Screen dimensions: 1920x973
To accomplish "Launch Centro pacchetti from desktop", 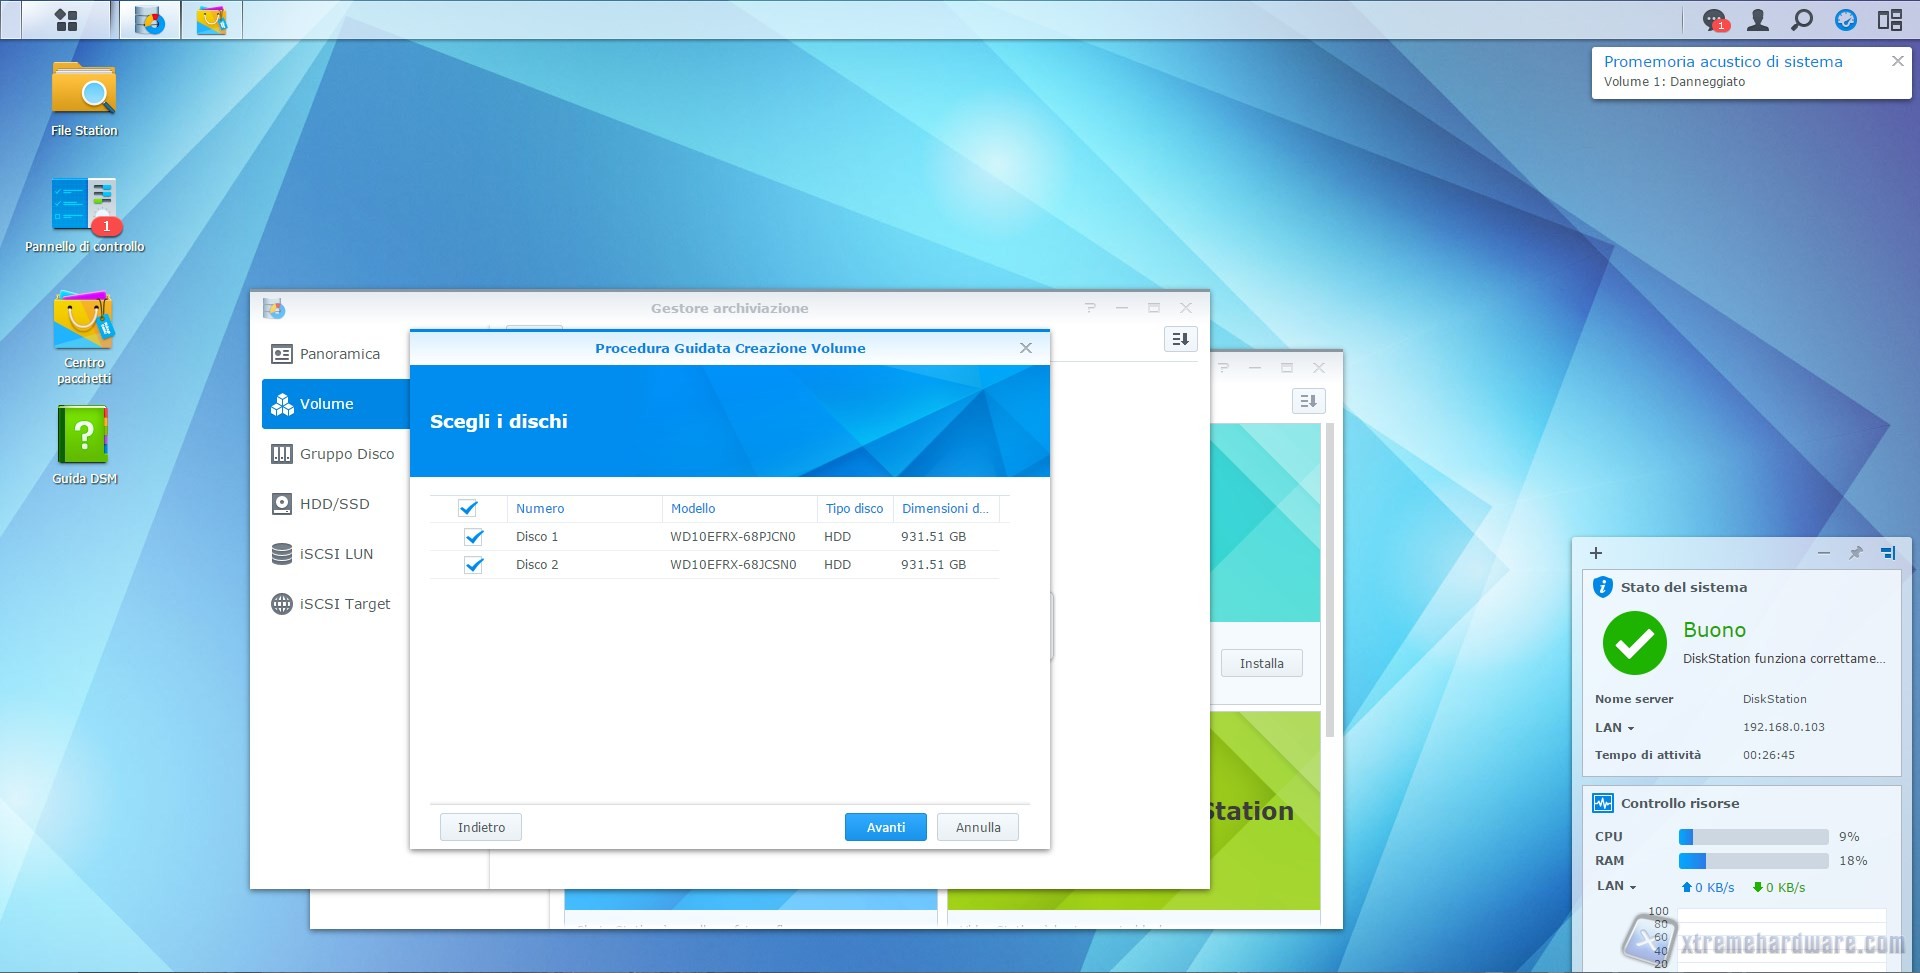I will tap(84, 324).
